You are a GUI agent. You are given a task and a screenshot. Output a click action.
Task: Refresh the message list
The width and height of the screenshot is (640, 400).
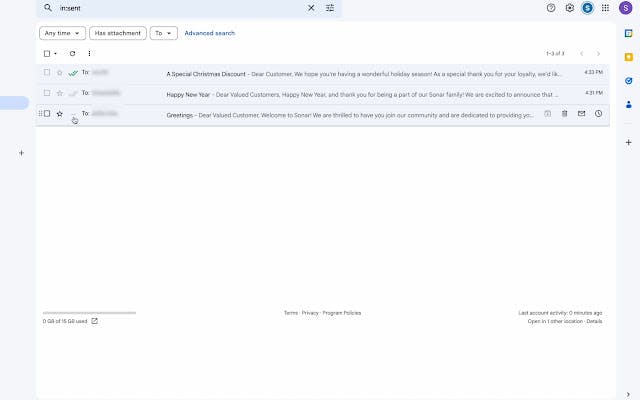point(72,53)
